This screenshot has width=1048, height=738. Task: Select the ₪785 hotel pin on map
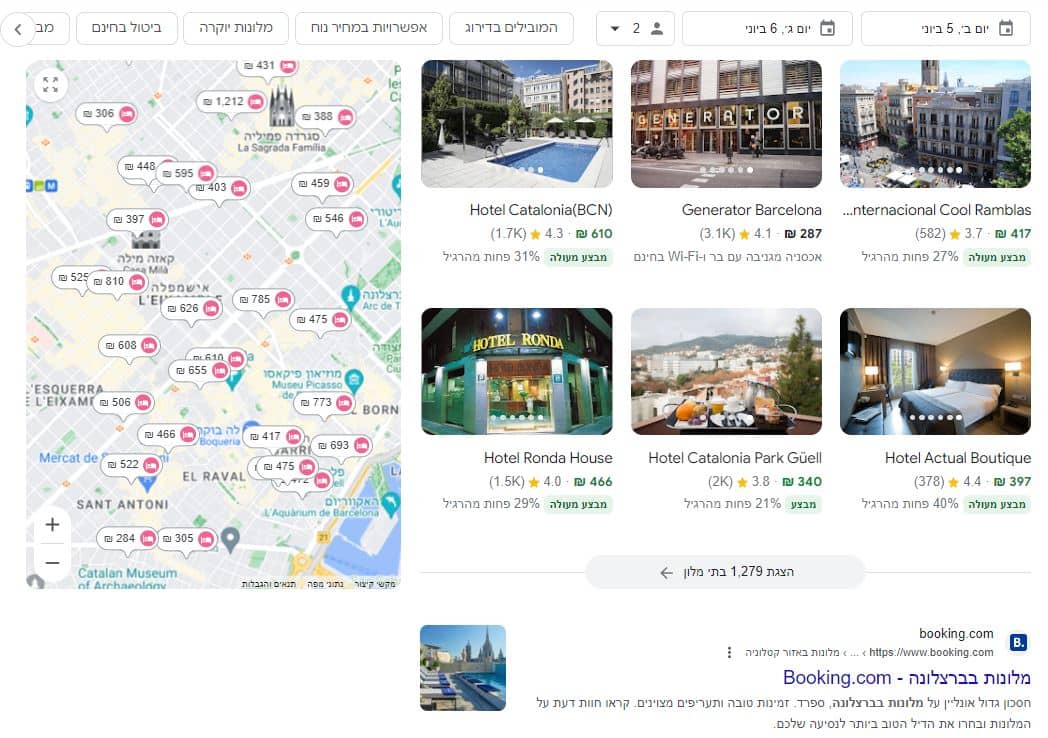[264, 299]
